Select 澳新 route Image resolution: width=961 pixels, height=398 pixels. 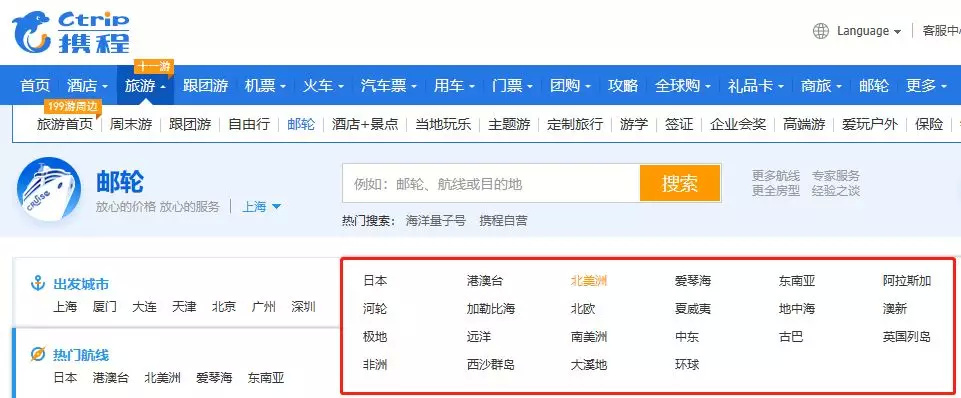895,308
